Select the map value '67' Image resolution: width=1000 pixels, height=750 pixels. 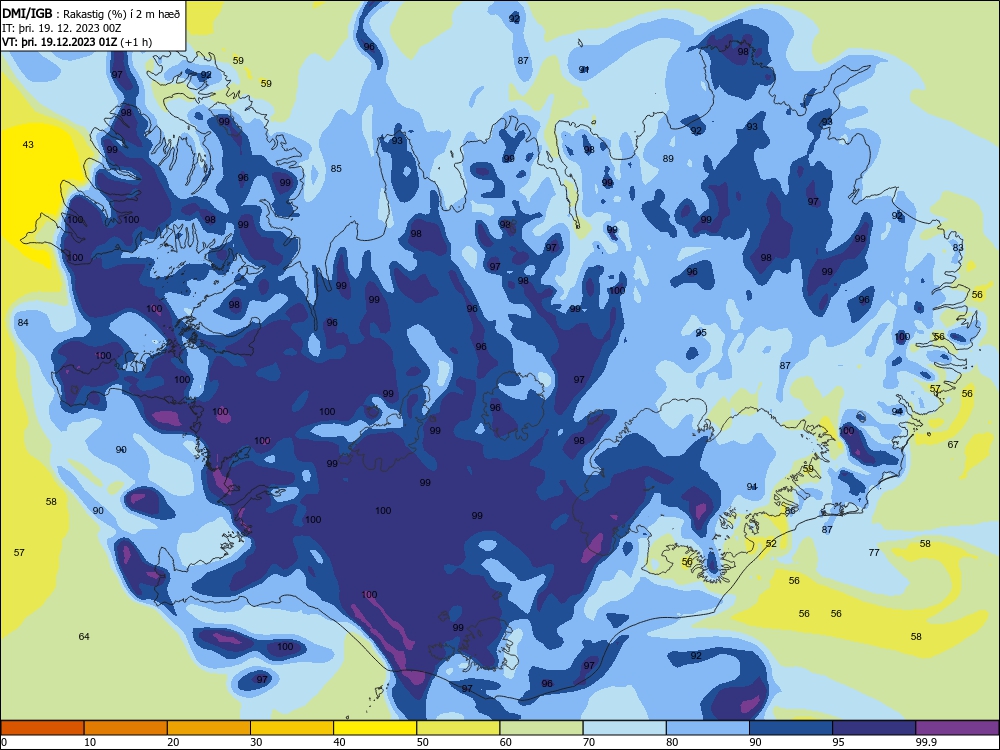[x=953, y=445]
